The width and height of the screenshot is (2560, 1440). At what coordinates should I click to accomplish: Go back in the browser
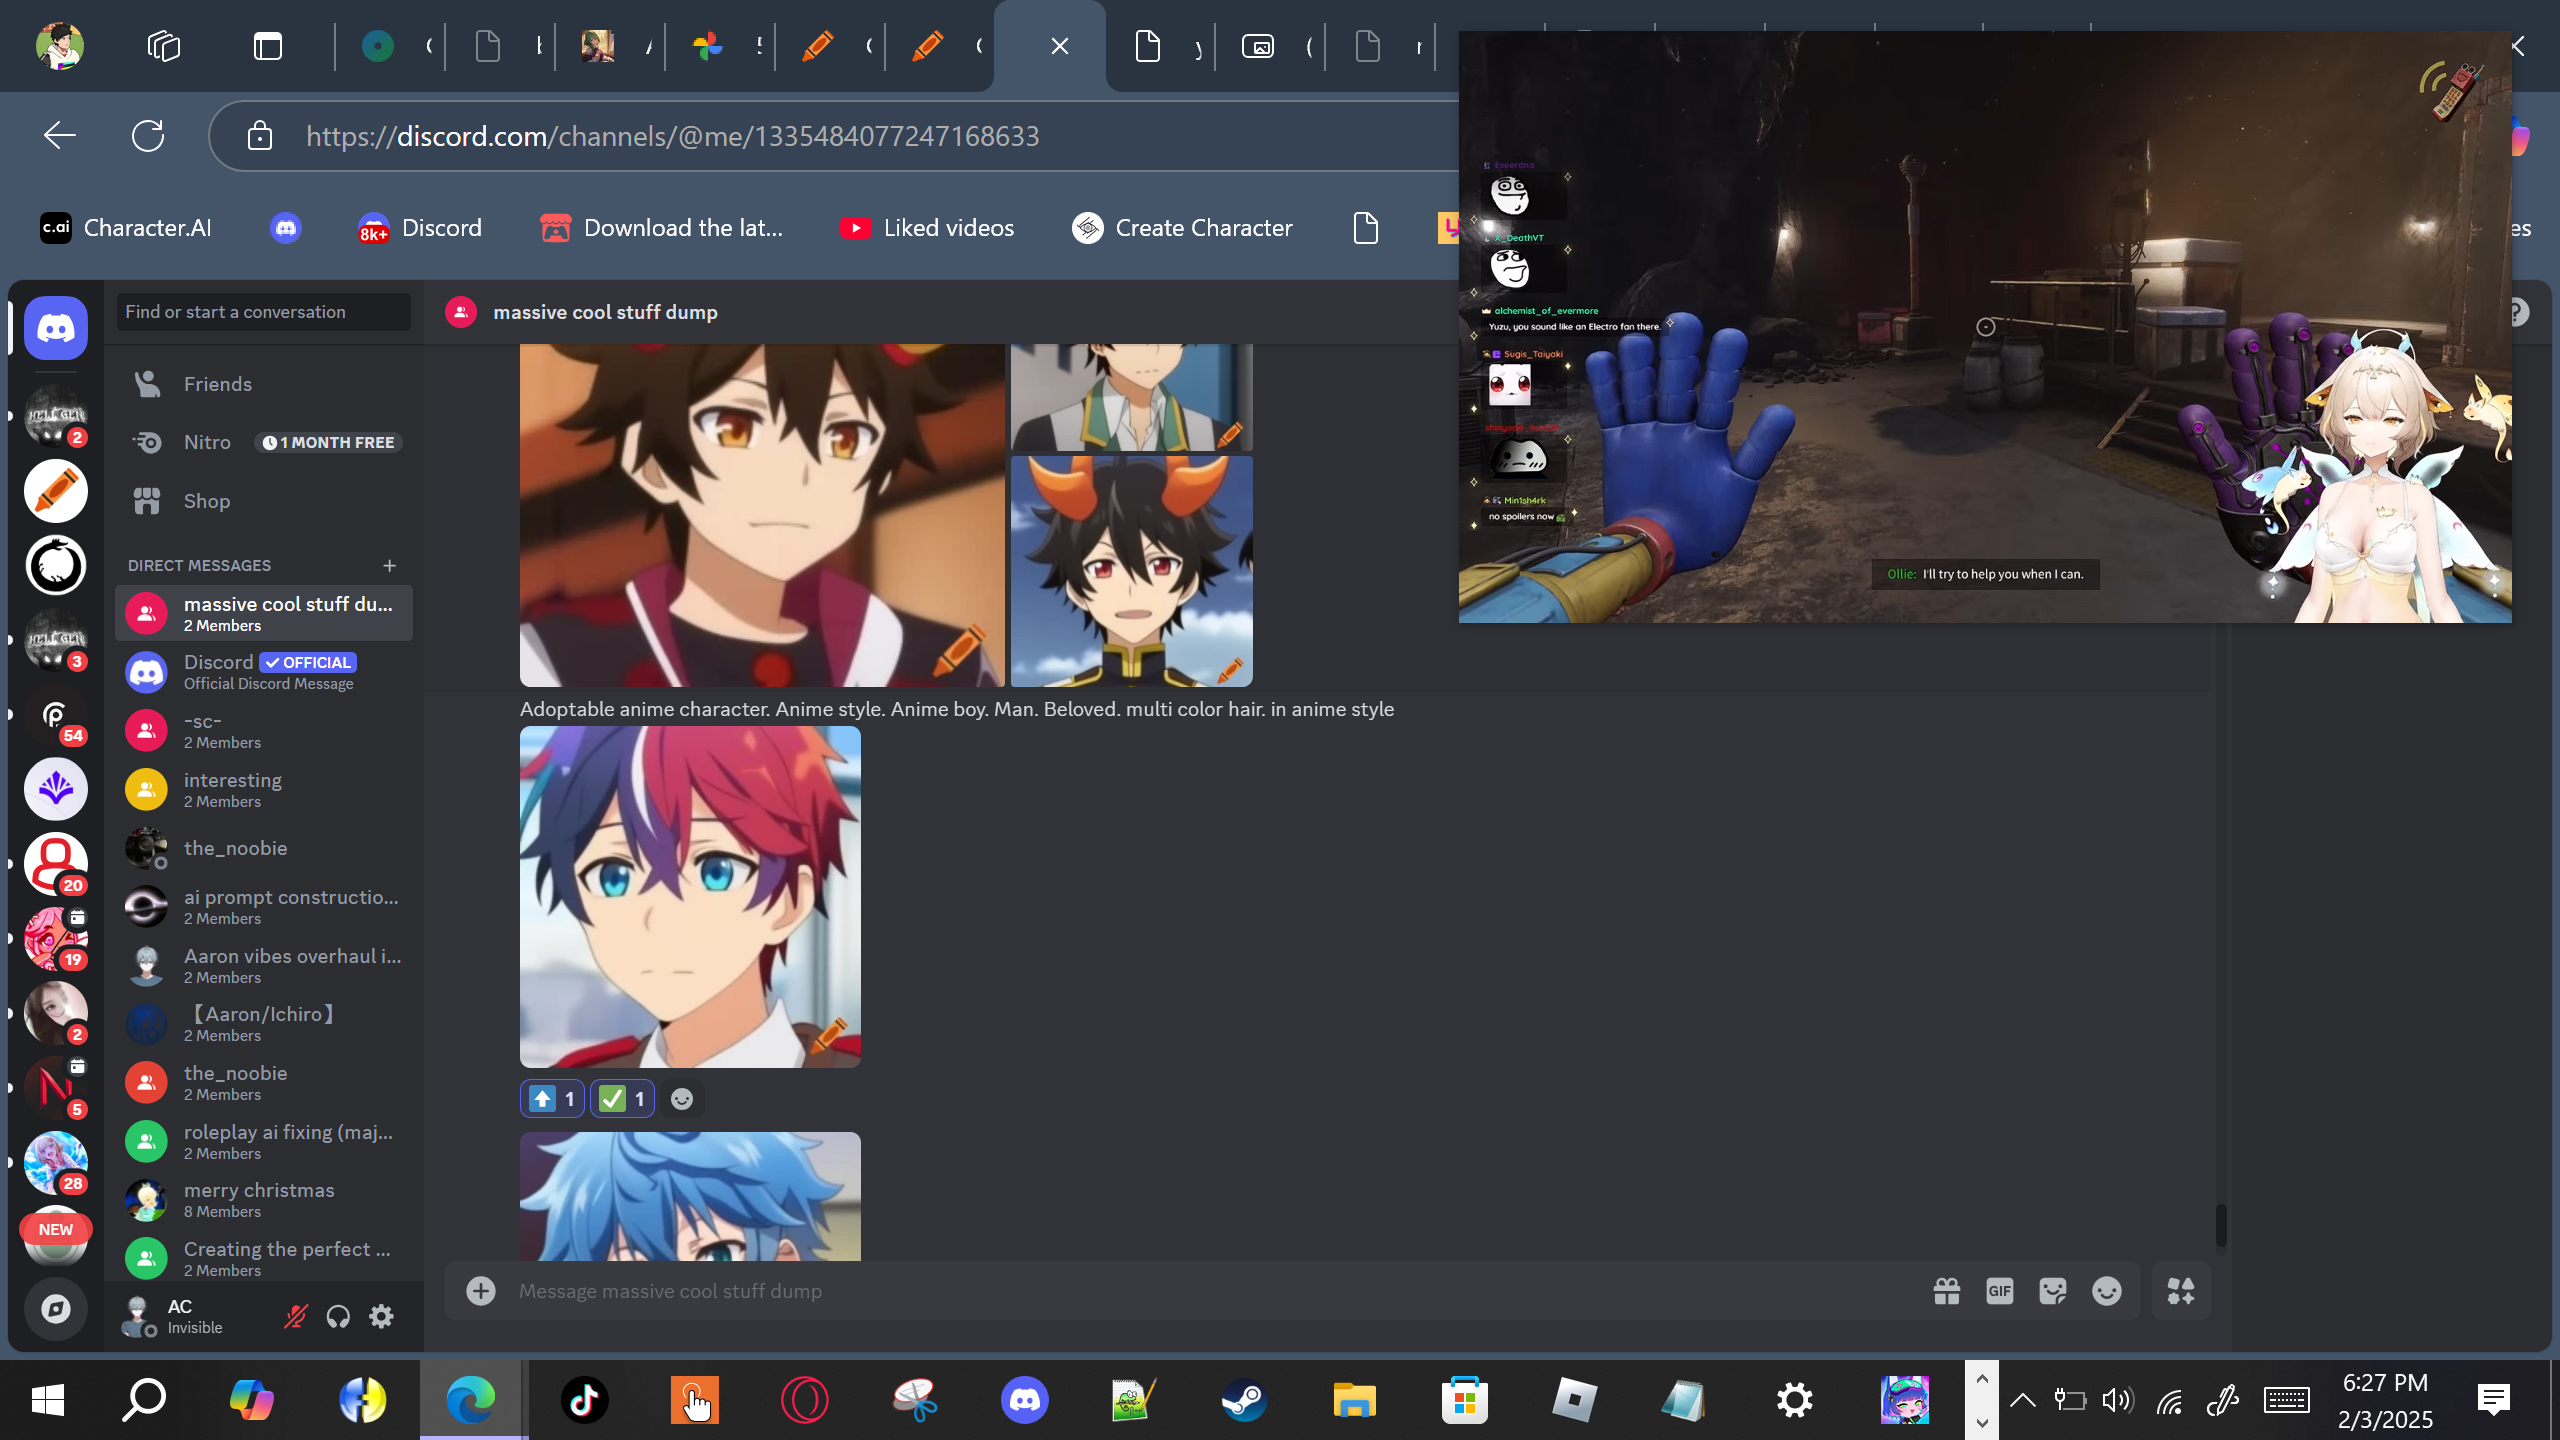coord(60,135)
